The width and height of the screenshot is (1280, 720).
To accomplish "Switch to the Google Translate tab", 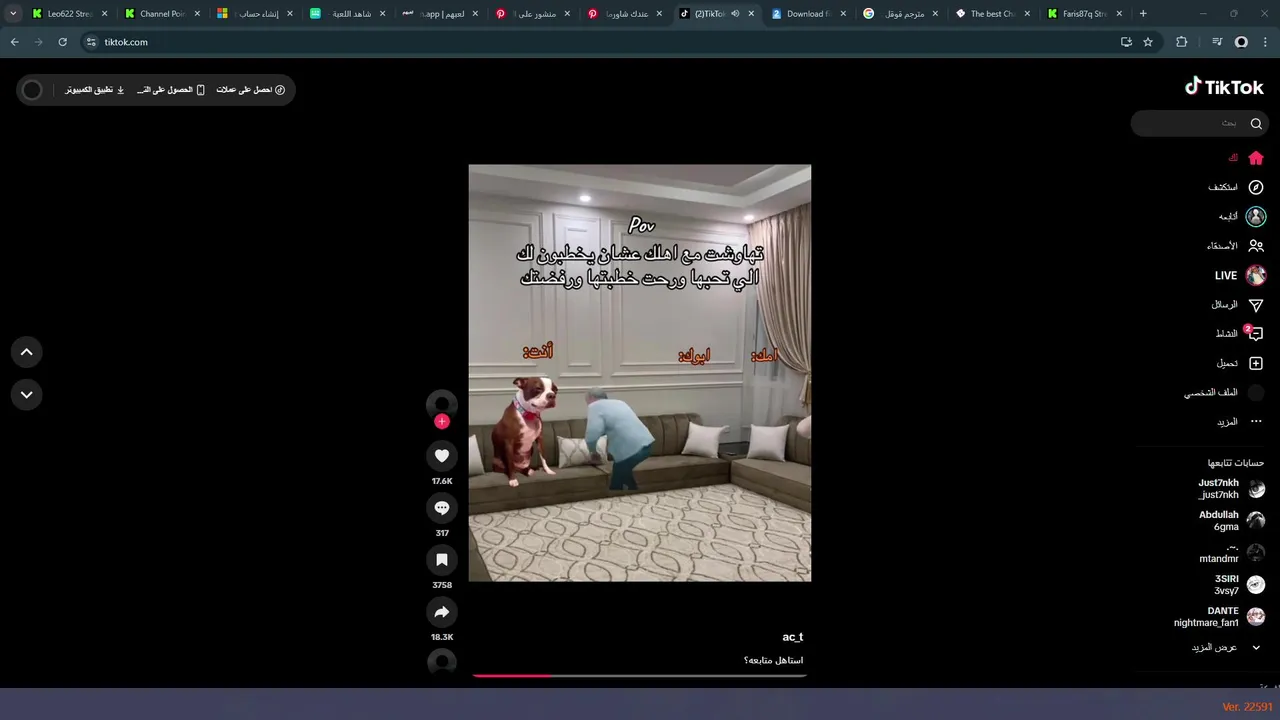I will point(900,14).
